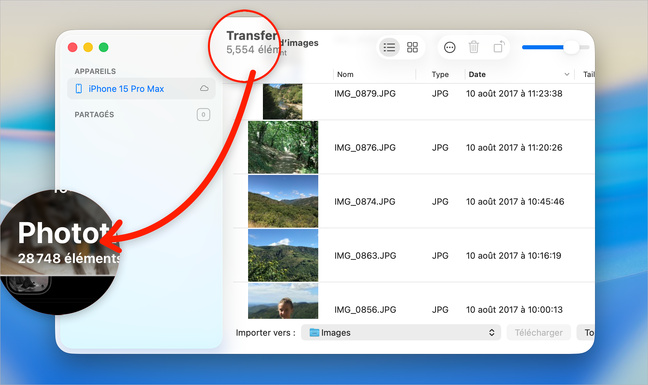Click the PARTAGÉS section header
648x385 pixels.
(94, 115)
